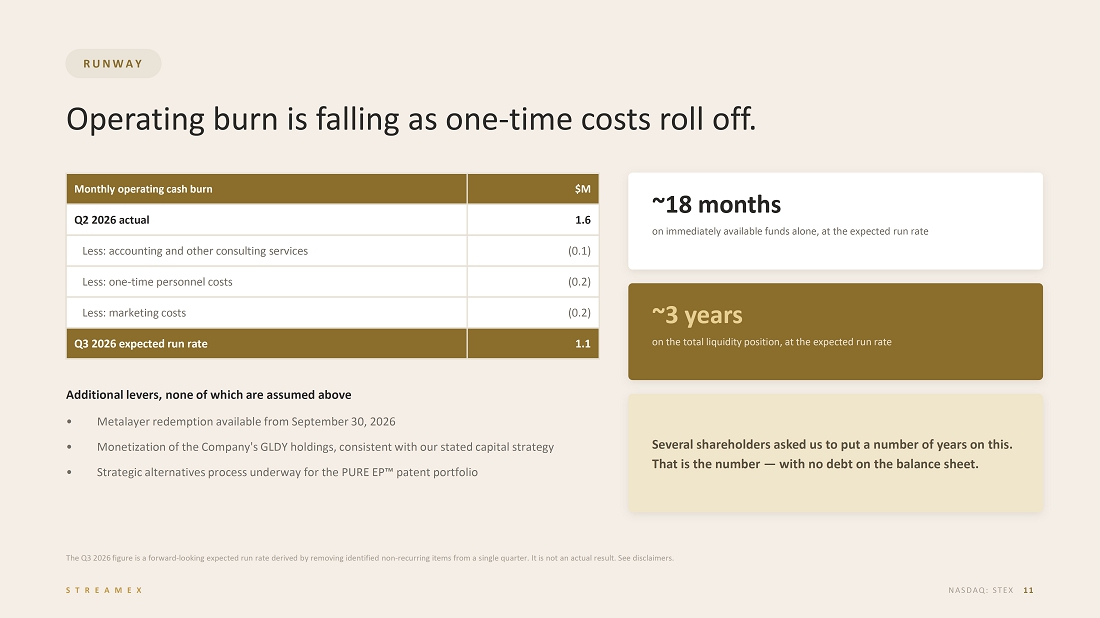Select the Additional levers heading

click(208, 395)
